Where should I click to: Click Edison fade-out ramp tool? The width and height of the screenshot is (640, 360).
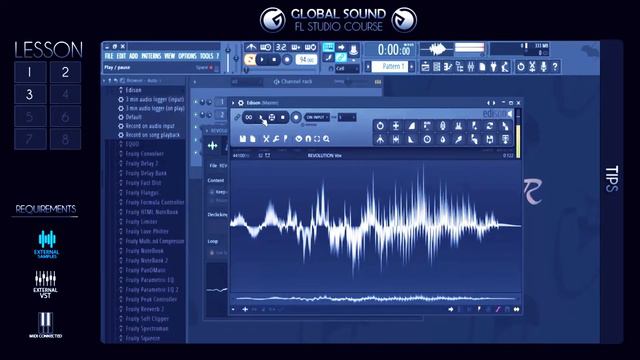(411, 140)
